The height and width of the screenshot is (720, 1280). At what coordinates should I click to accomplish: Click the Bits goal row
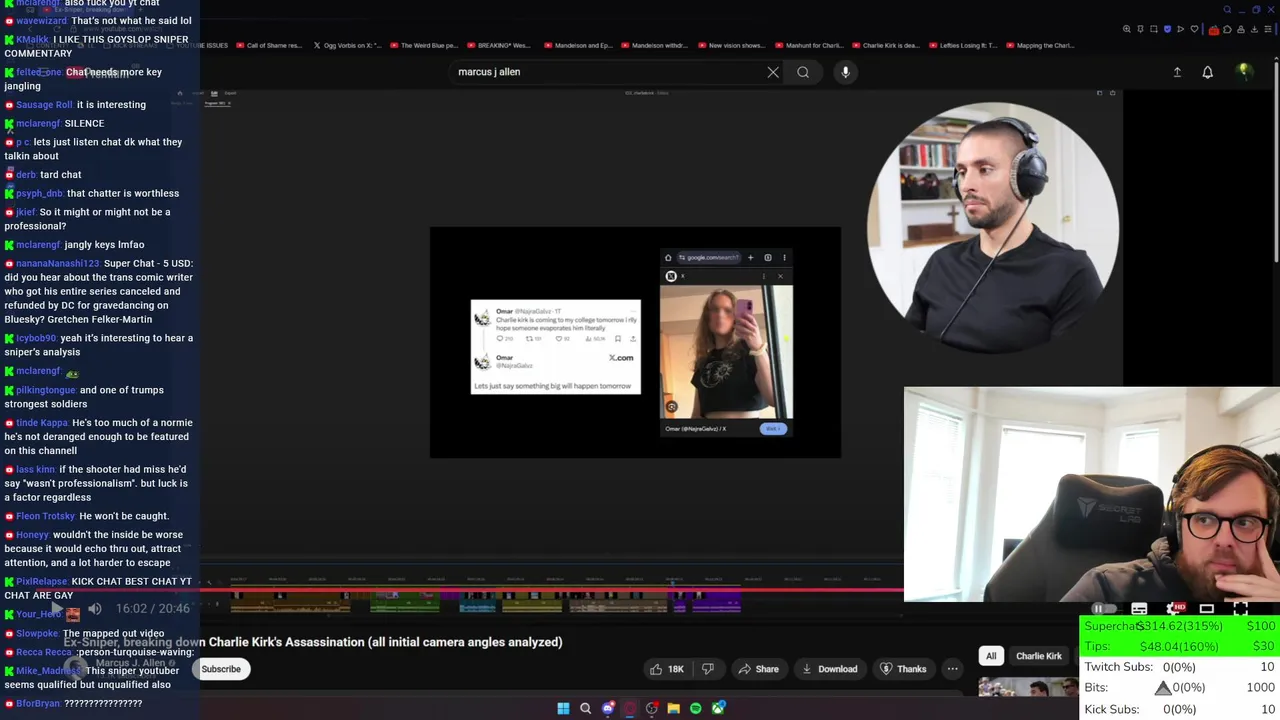tap(1180, 687)
